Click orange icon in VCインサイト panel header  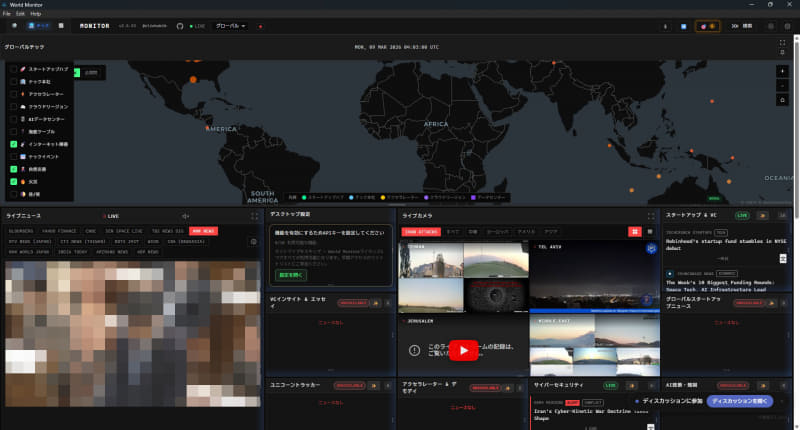click(x=376, y=303)
